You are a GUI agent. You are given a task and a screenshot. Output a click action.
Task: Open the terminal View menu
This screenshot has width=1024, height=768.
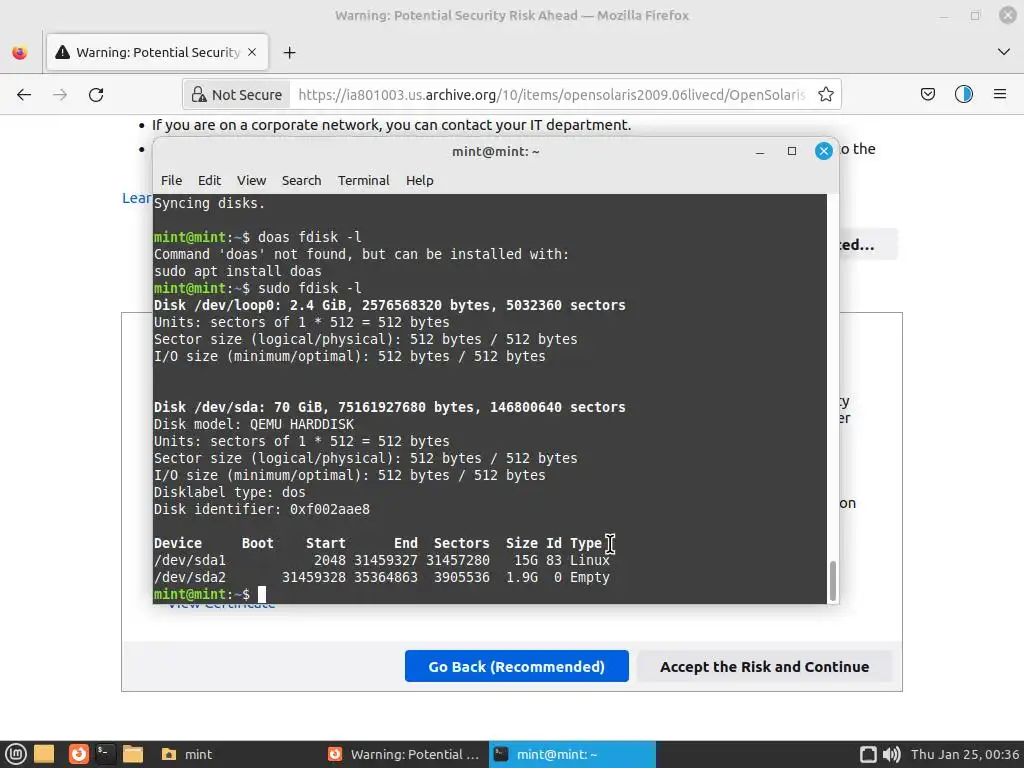coord(251,180)
